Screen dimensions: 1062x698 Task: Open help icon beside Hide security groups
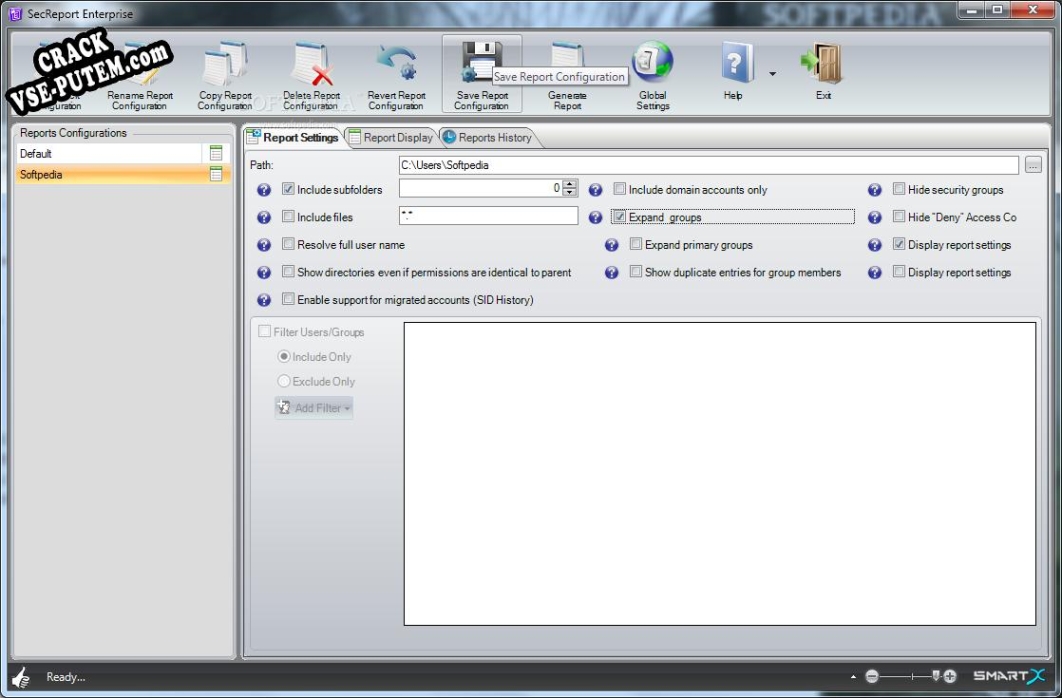click(x=875, y=190)
